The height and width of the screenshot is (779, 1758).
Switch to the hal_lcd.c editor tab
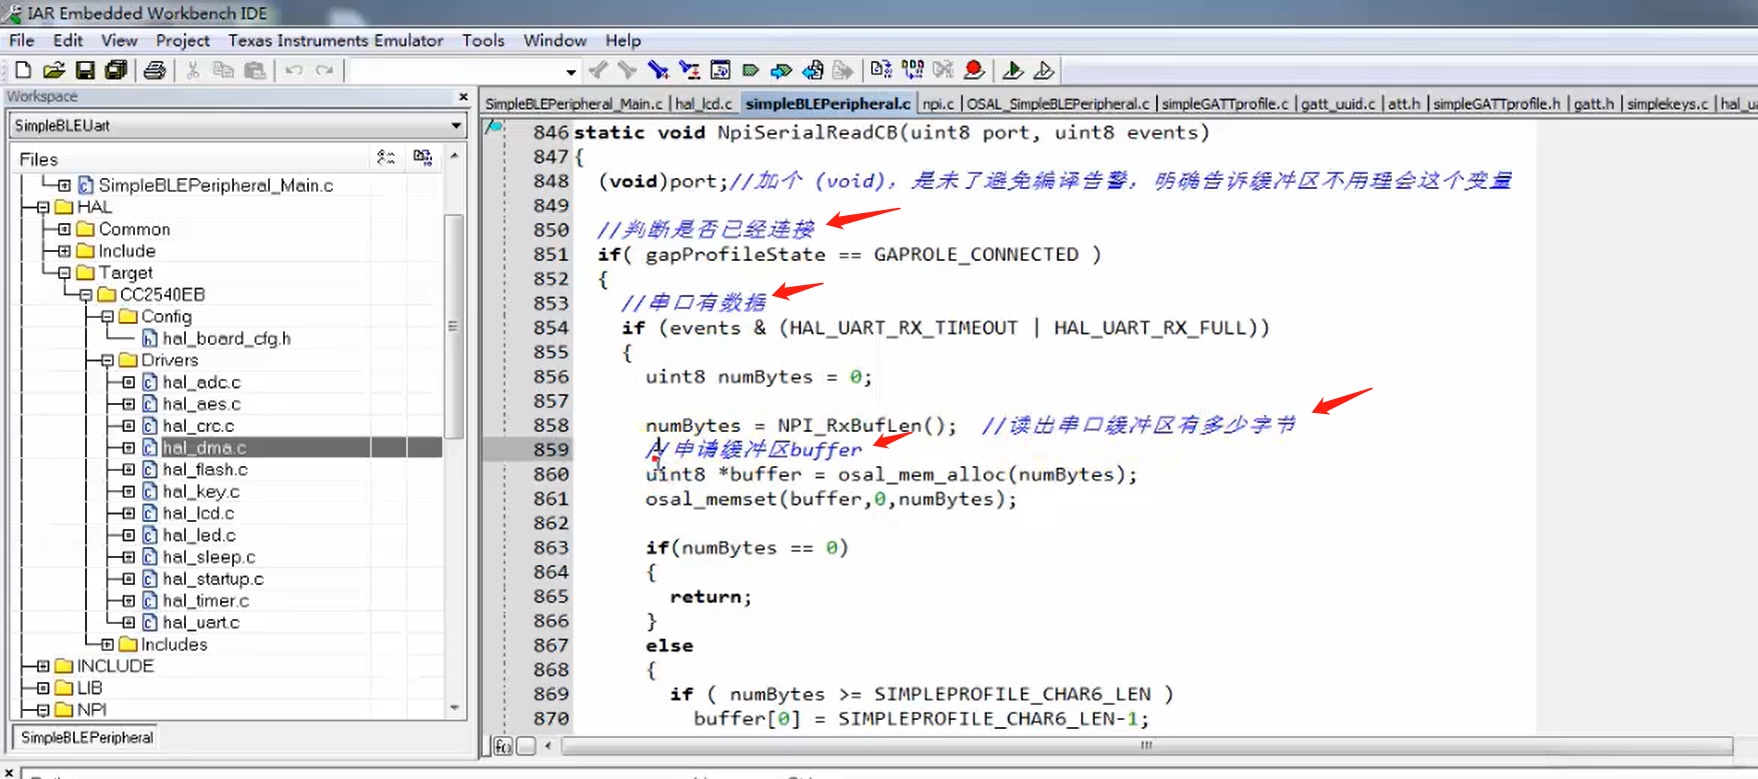coord(703,104)
